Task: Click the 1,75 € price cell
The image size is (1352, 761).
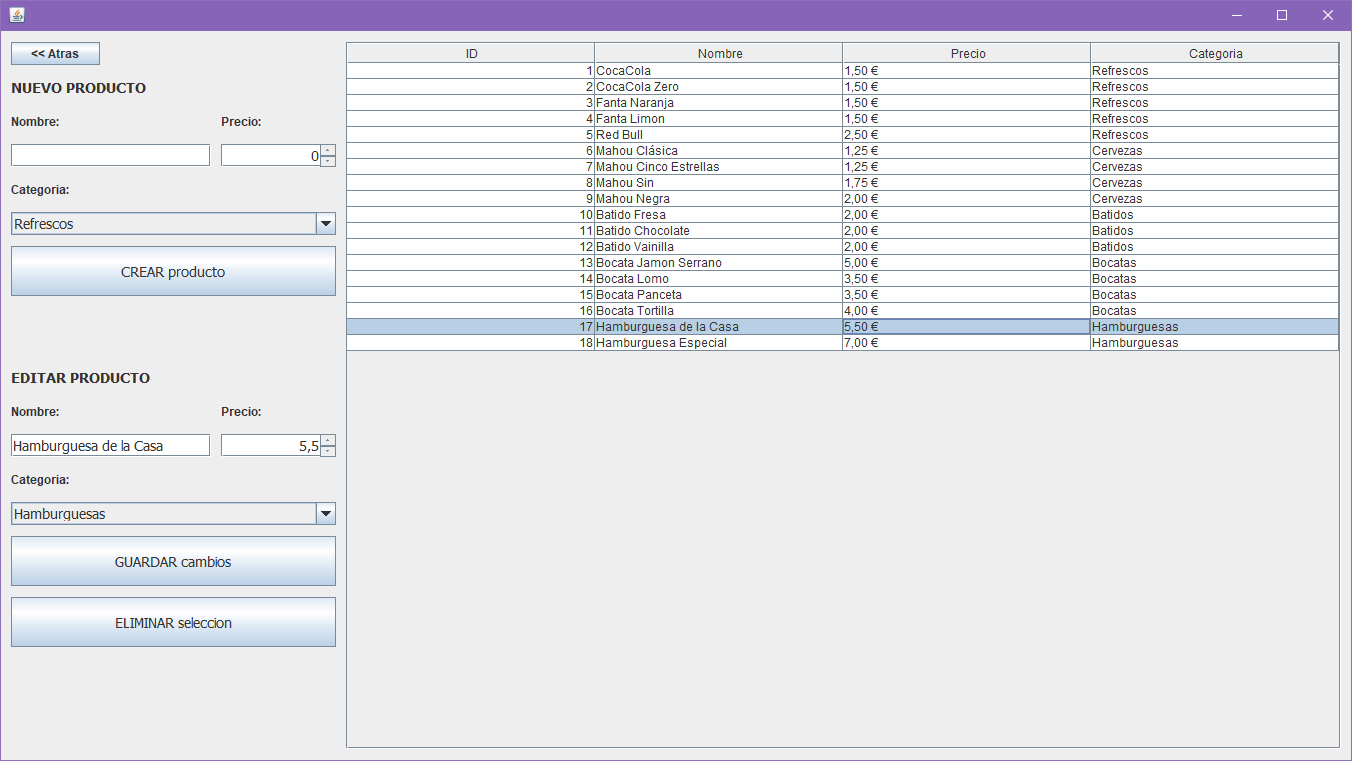Action: click(x=967, y=183)
